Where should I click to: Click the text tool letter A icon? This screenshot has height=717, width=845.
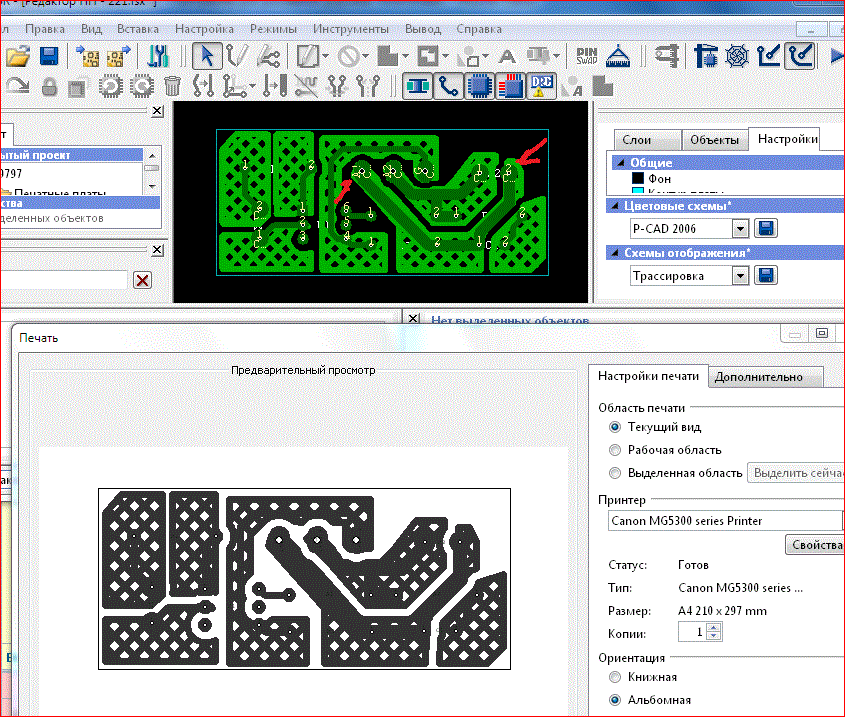pos(507,56)
